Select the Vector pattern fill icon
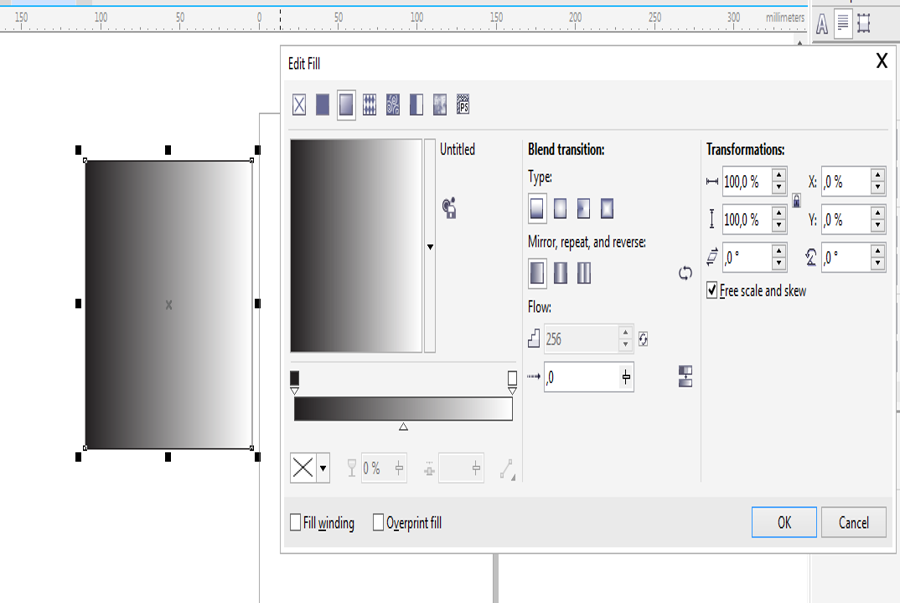 [370, 105]
